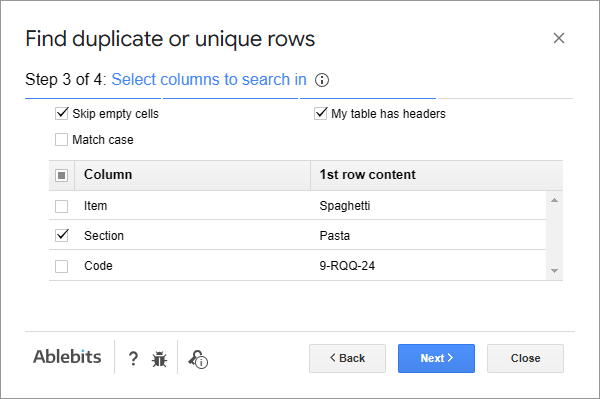
Task: Click the Close button
Action: click(x=525, y=358)
